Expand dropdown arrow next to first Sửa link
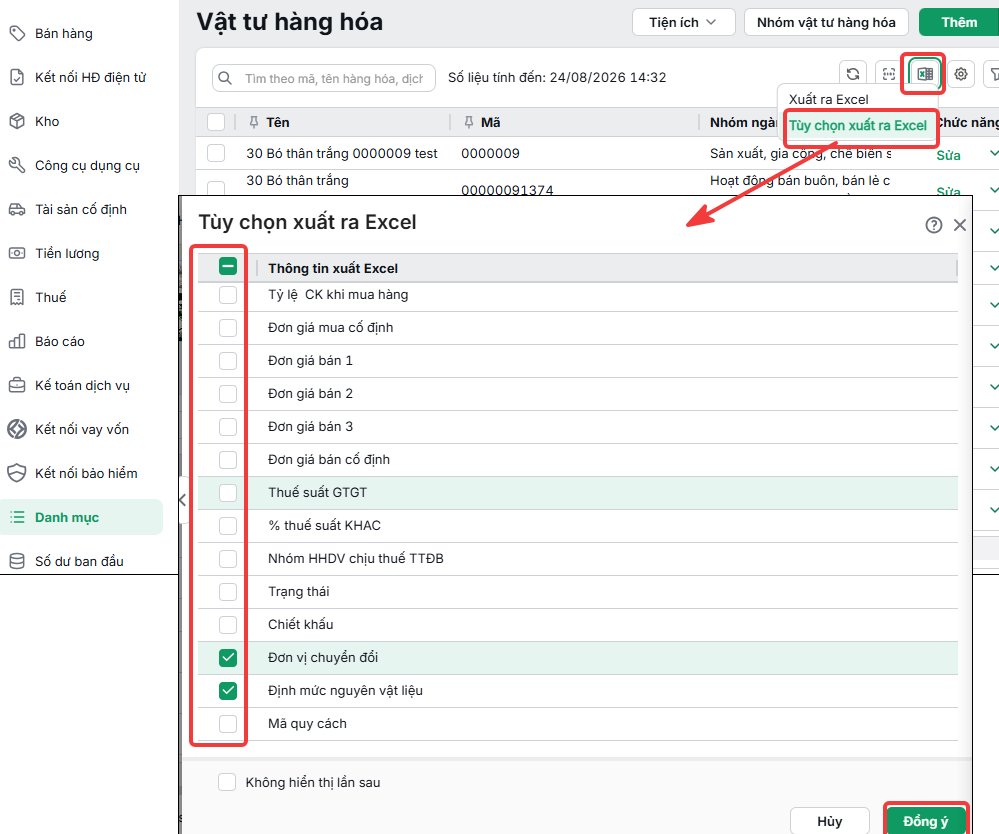The height and width of the screenshot is (834, 999). click(x=993, y=153)
